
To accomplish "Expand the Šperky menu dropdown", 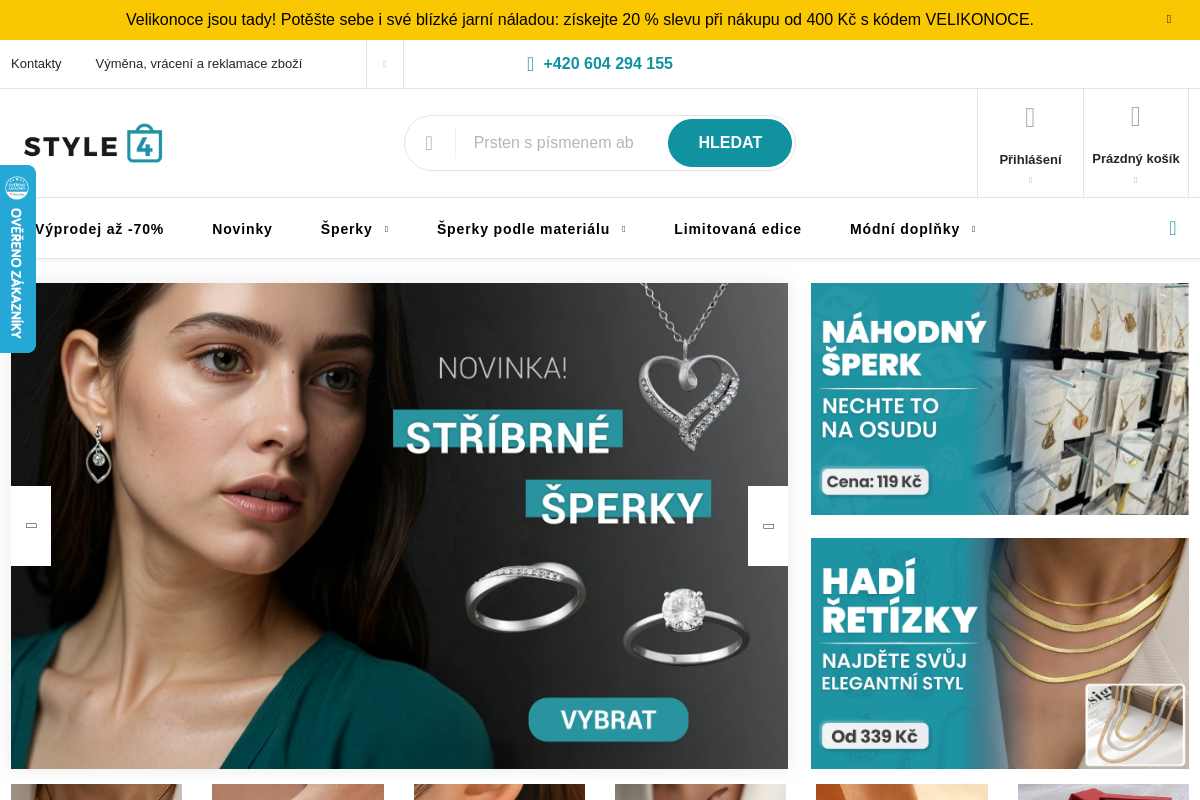I will pyautogui.click(x=386, y=229).
